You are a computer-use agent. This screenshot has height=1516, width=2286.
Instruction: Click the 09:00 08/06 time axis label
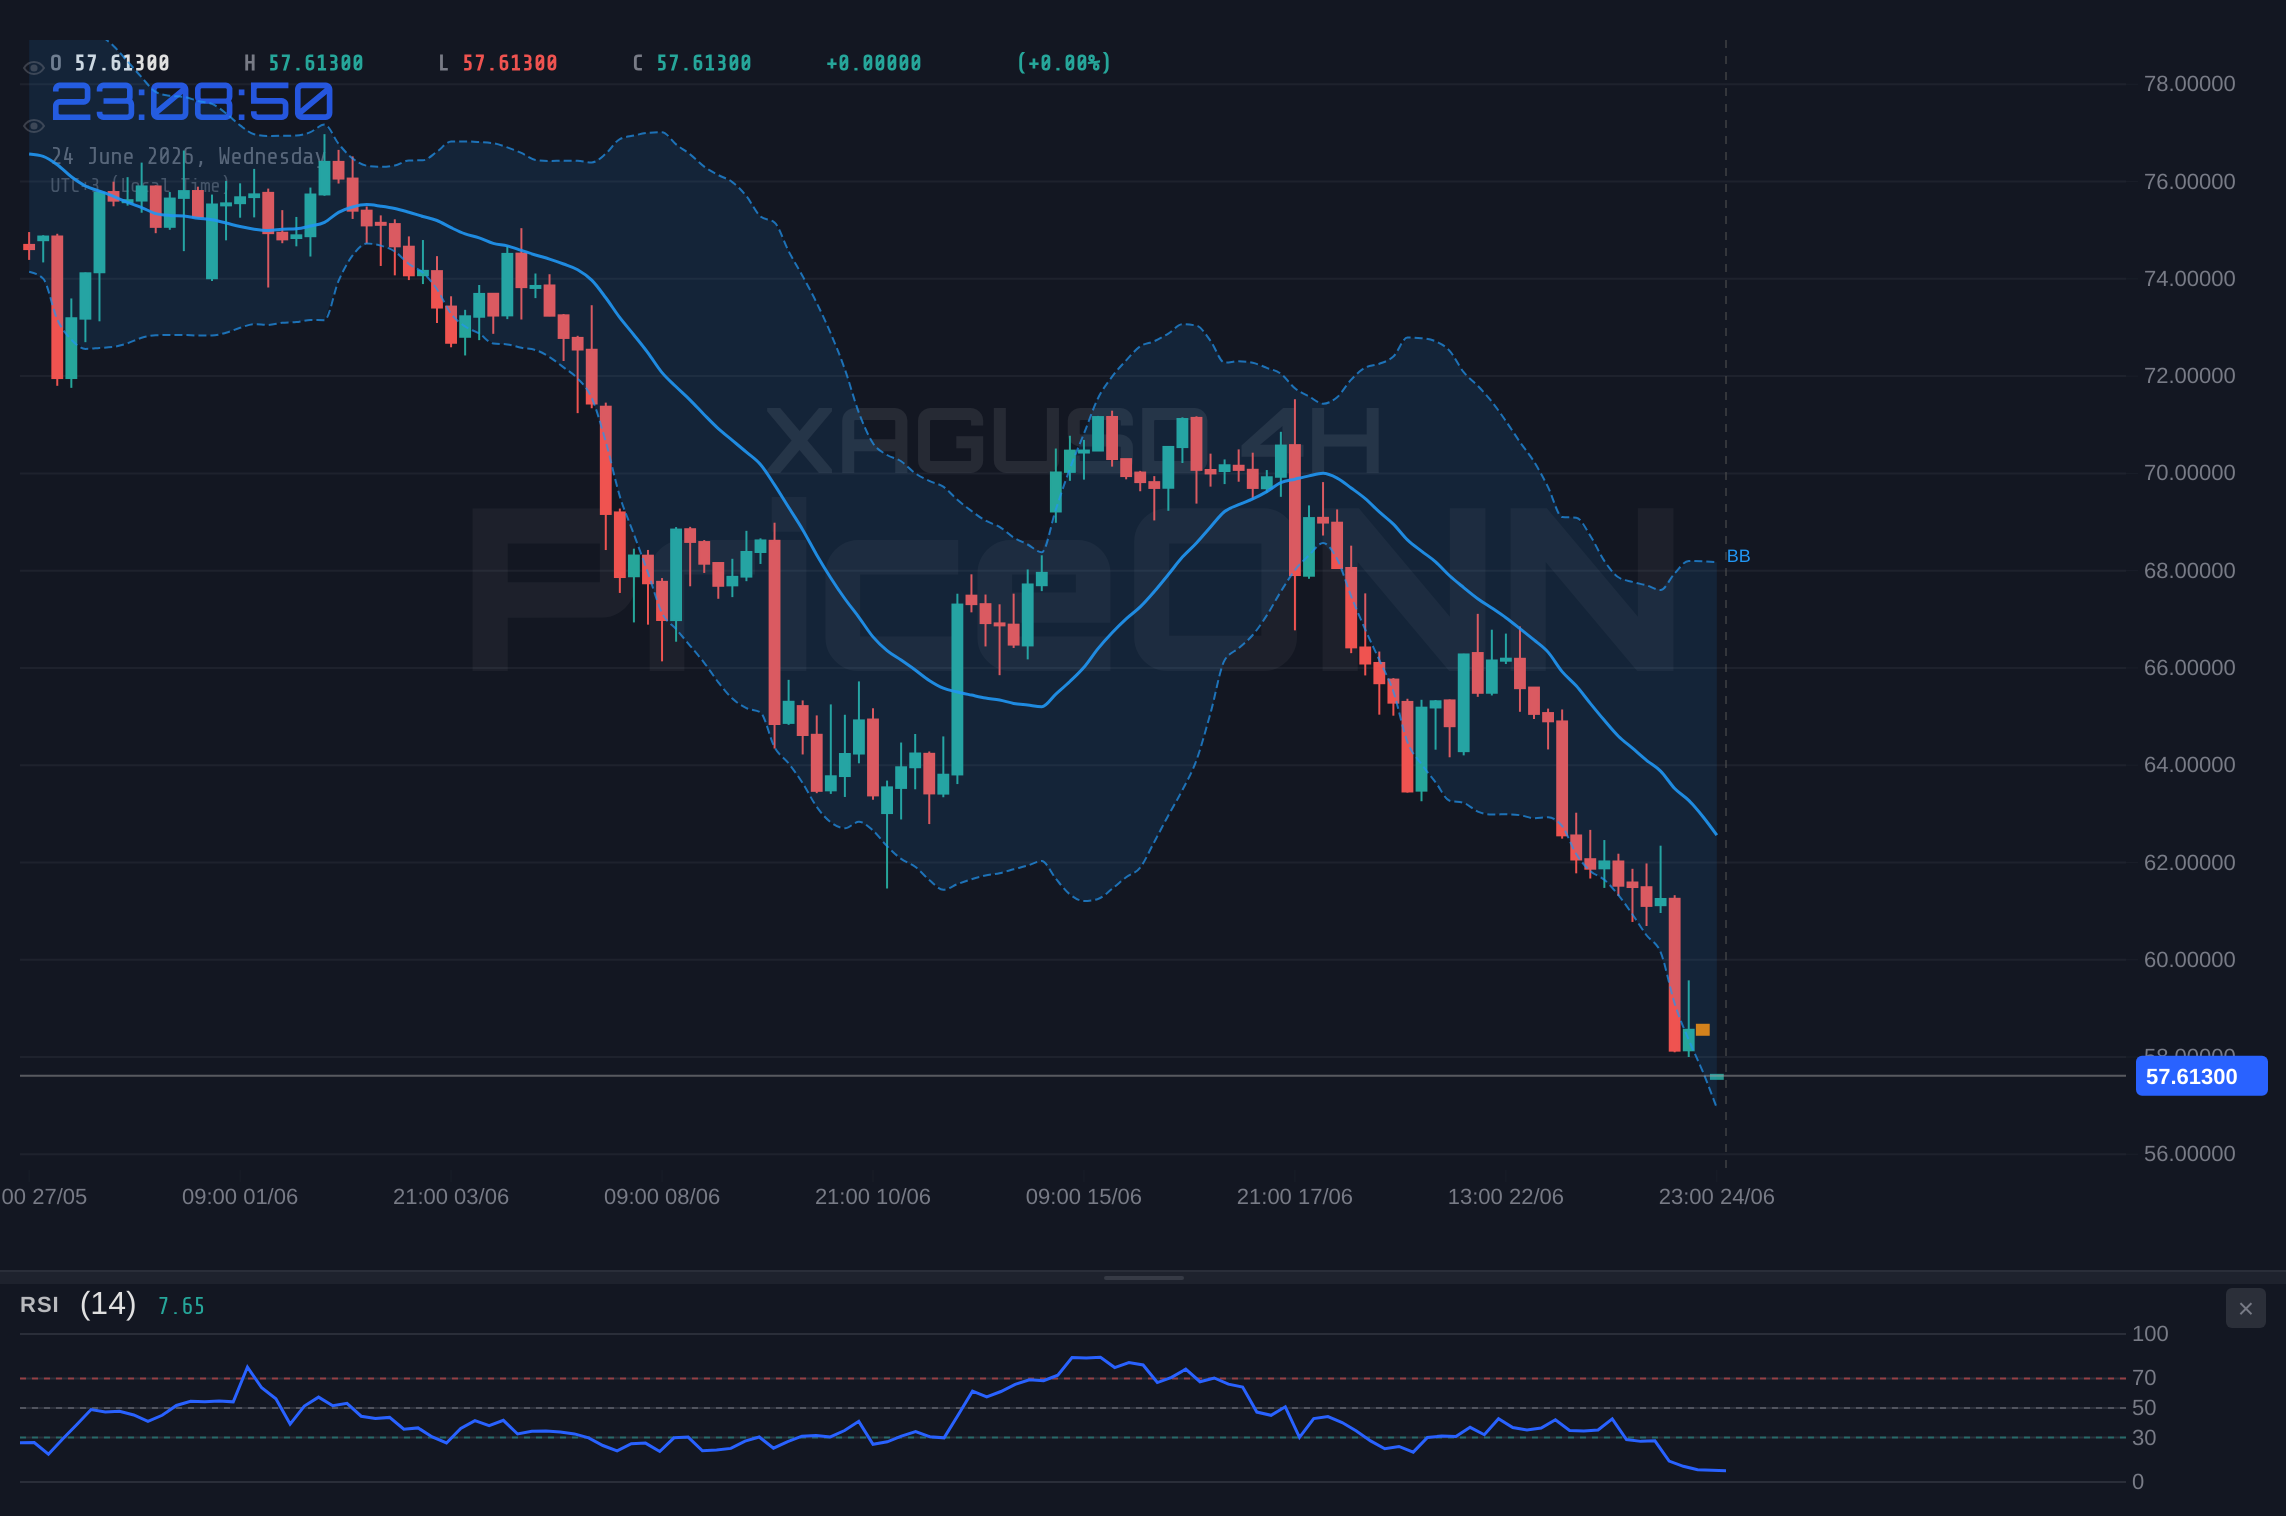pyautogui.click(x=662, y=1197)
